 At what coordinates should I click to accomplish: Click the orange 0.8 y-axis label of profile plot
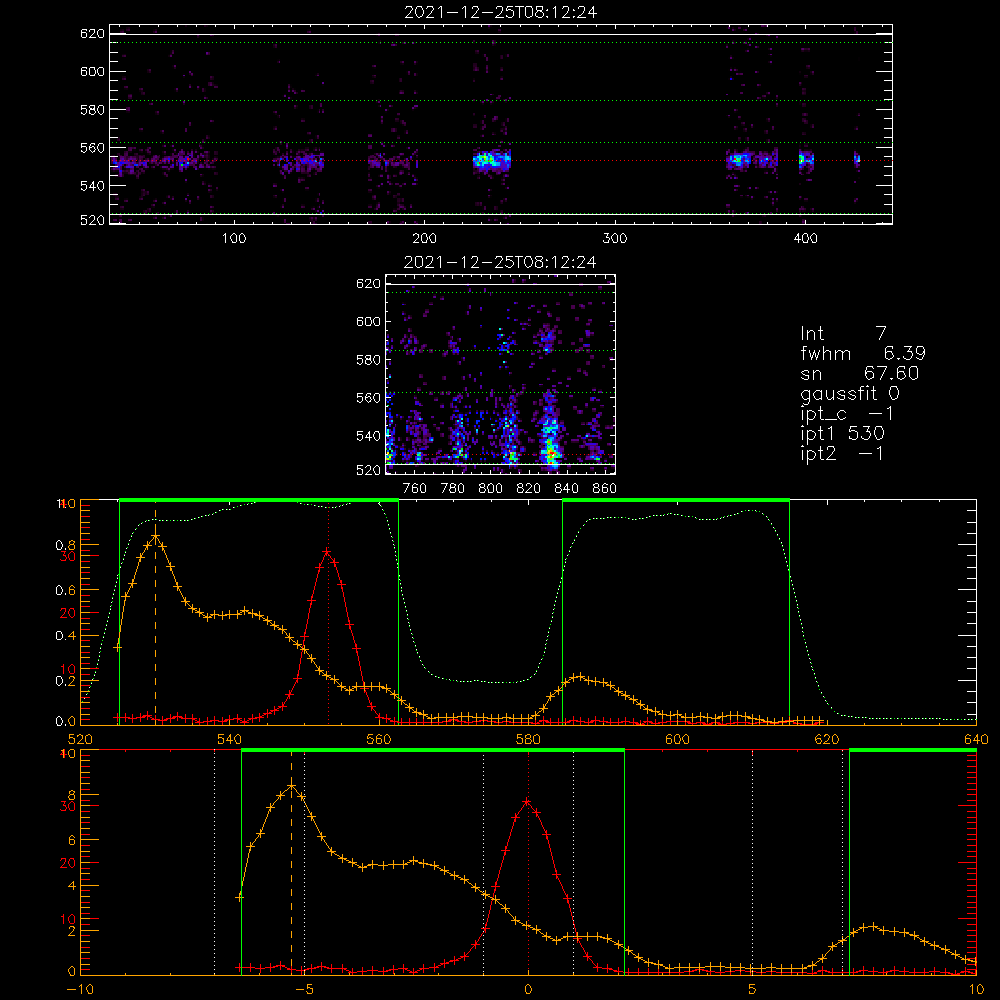[x=66, y=545]
